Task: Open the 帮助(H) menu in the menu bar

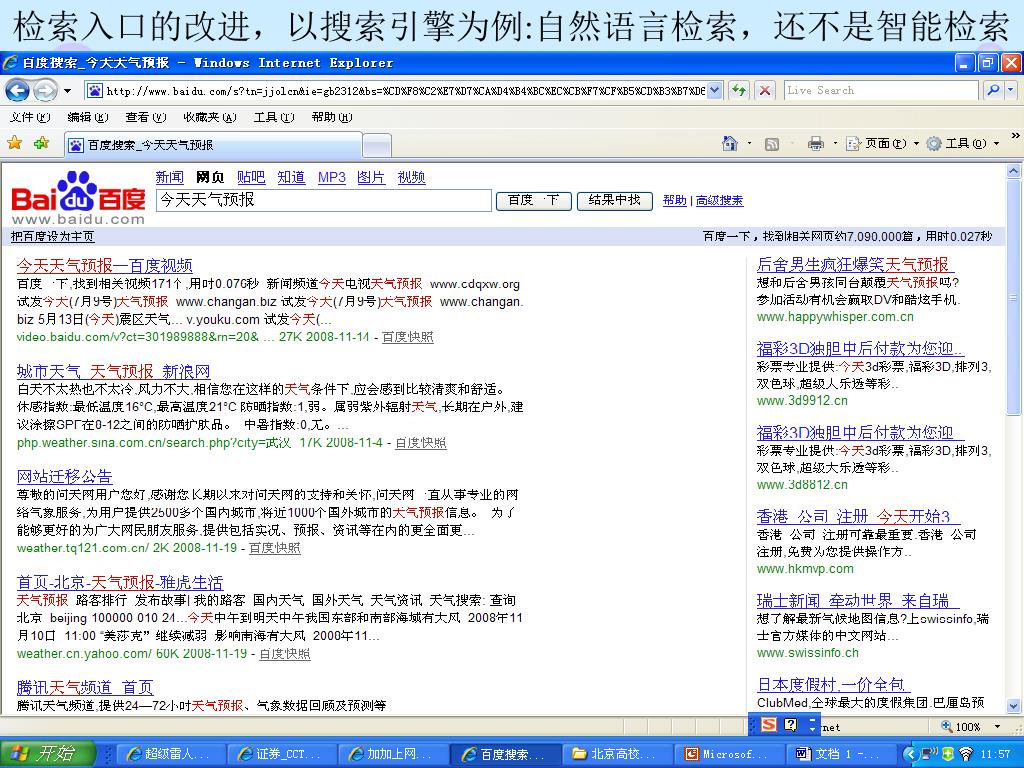Action: coord(332,118)
